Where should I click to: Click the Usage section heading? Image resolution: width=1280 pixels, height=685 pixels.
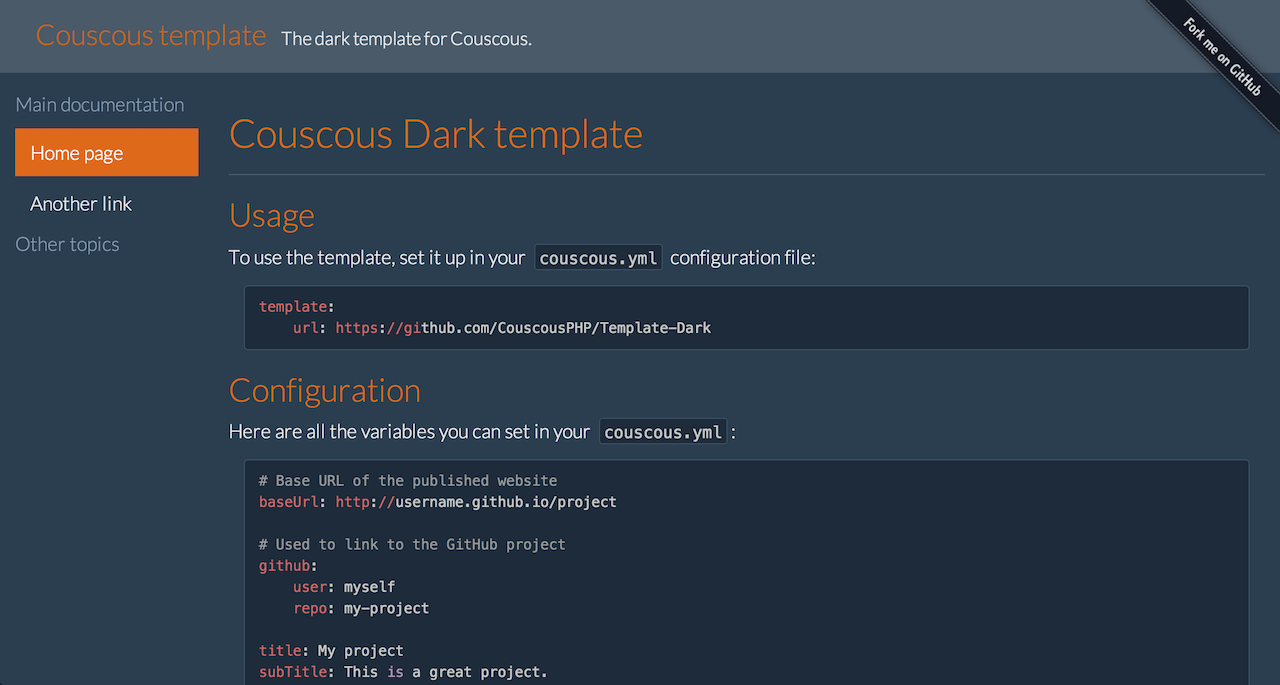click(272, 215)
